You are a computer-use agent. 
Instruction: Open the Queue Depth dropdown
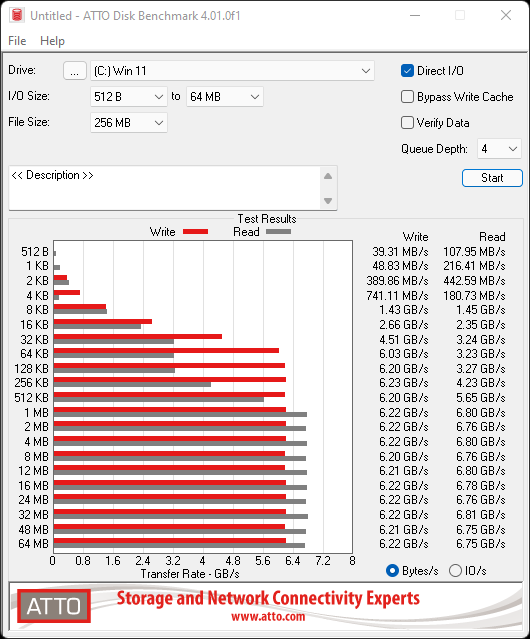pos(499,149)
